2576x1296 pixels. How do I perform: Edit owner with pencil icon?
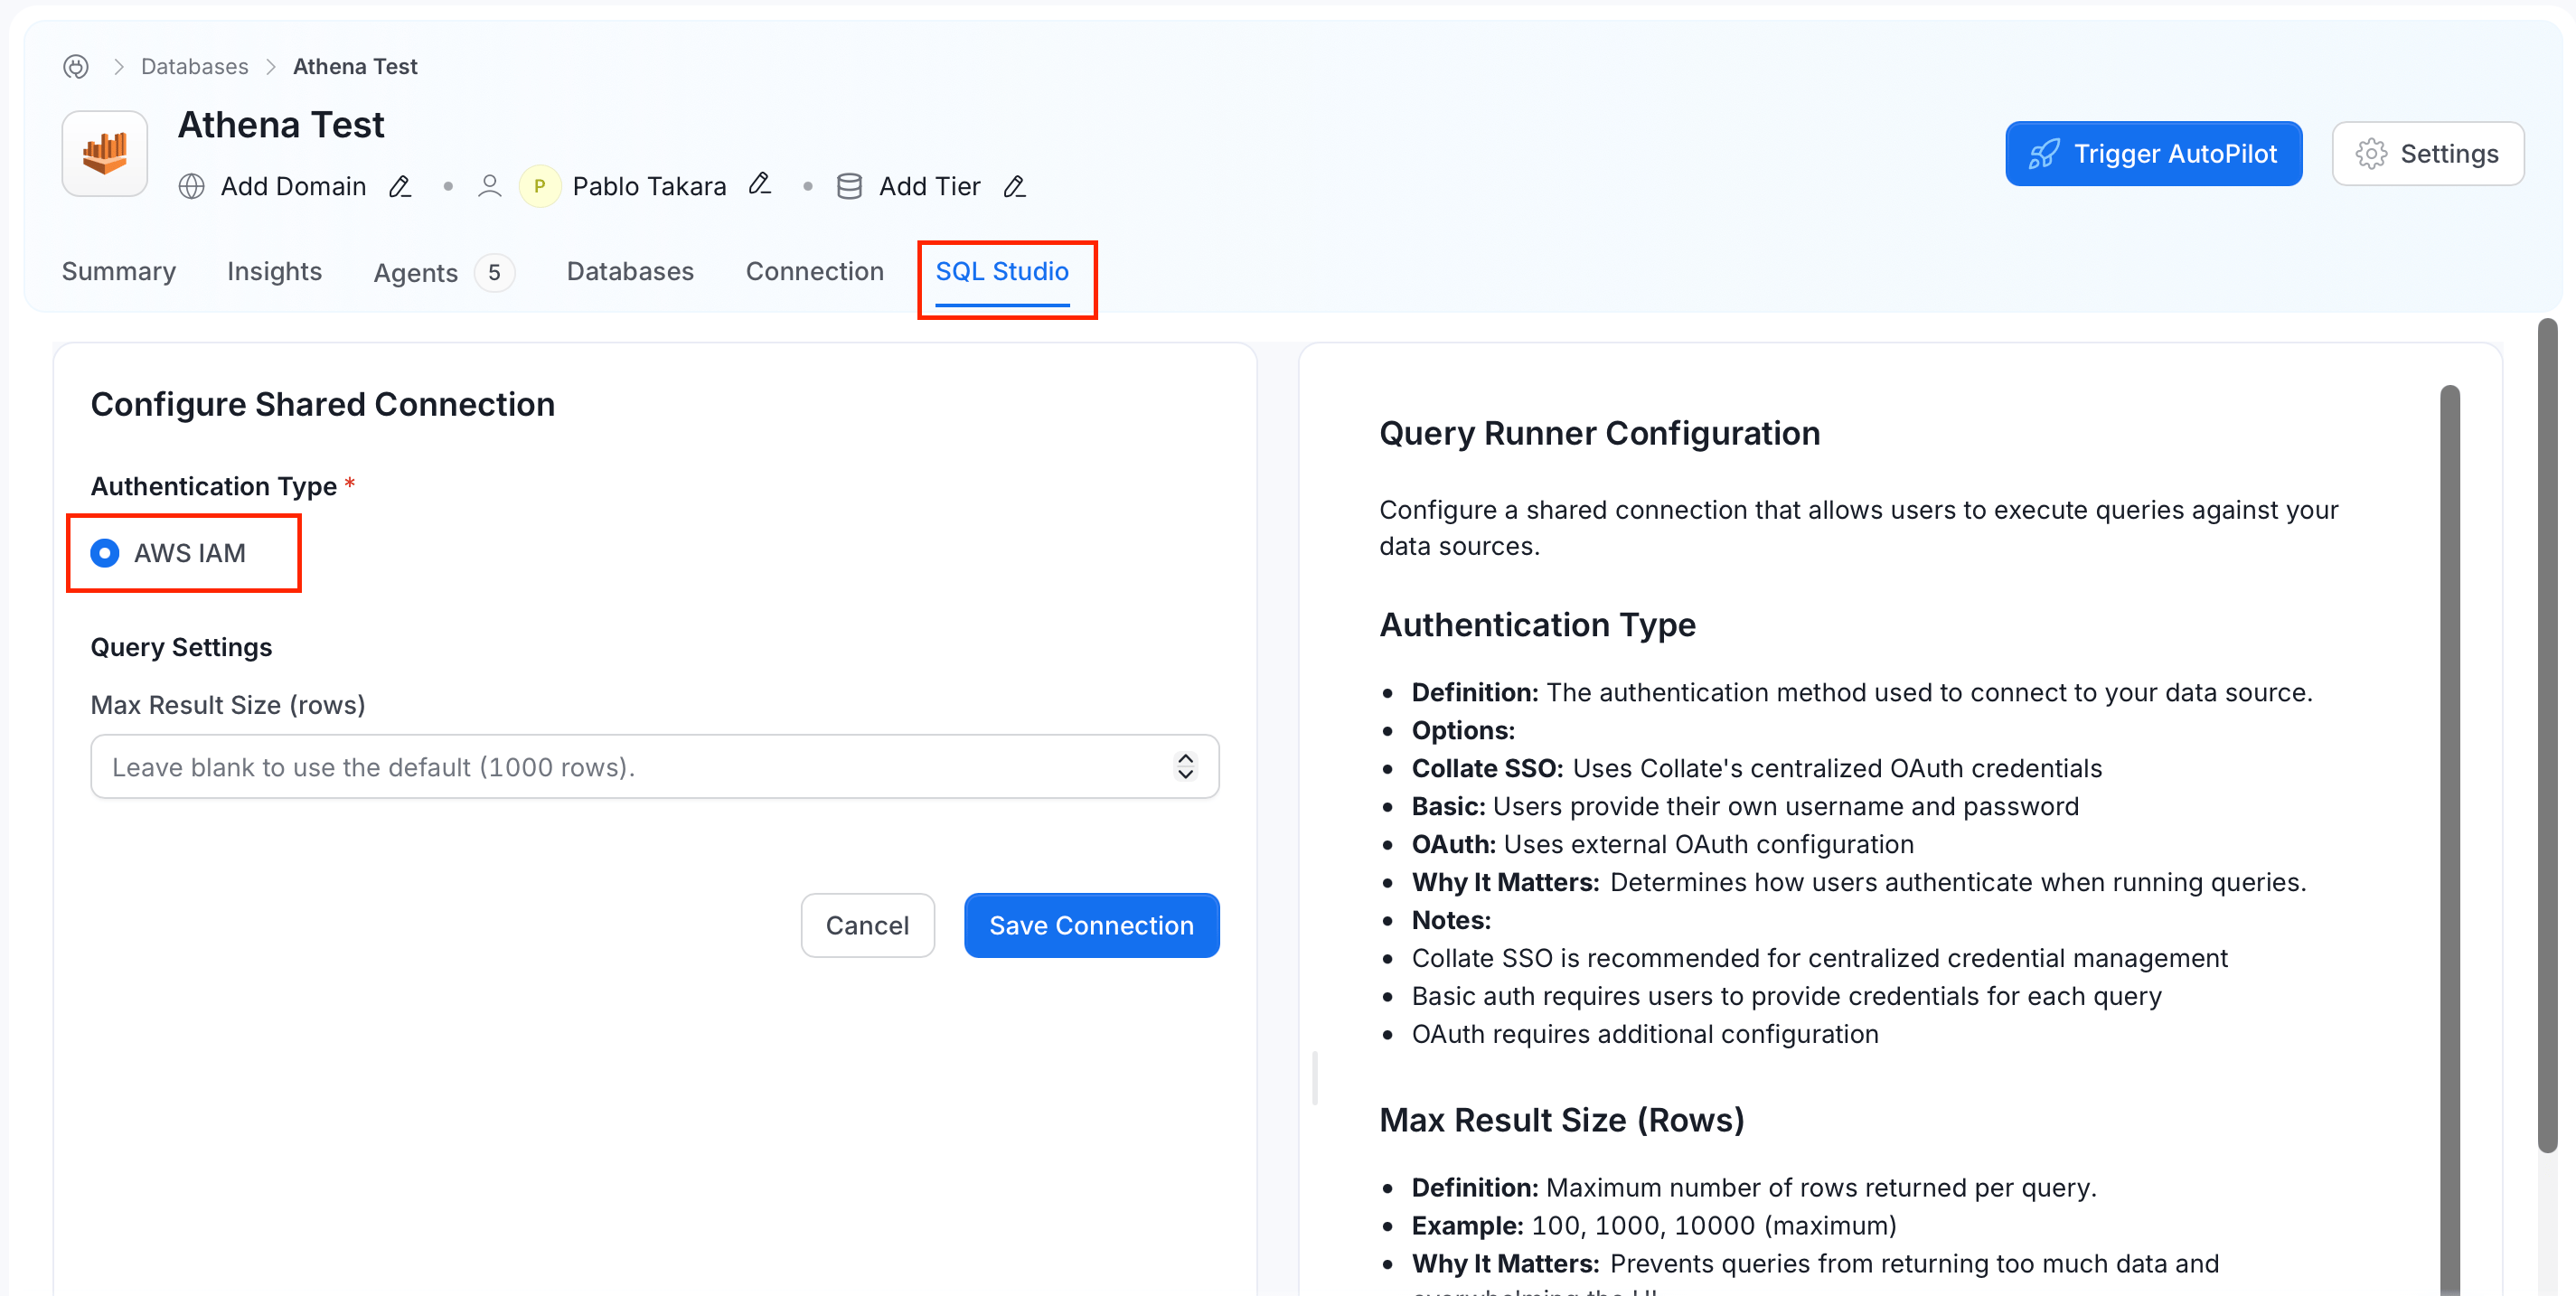click(x=760, y=184)
